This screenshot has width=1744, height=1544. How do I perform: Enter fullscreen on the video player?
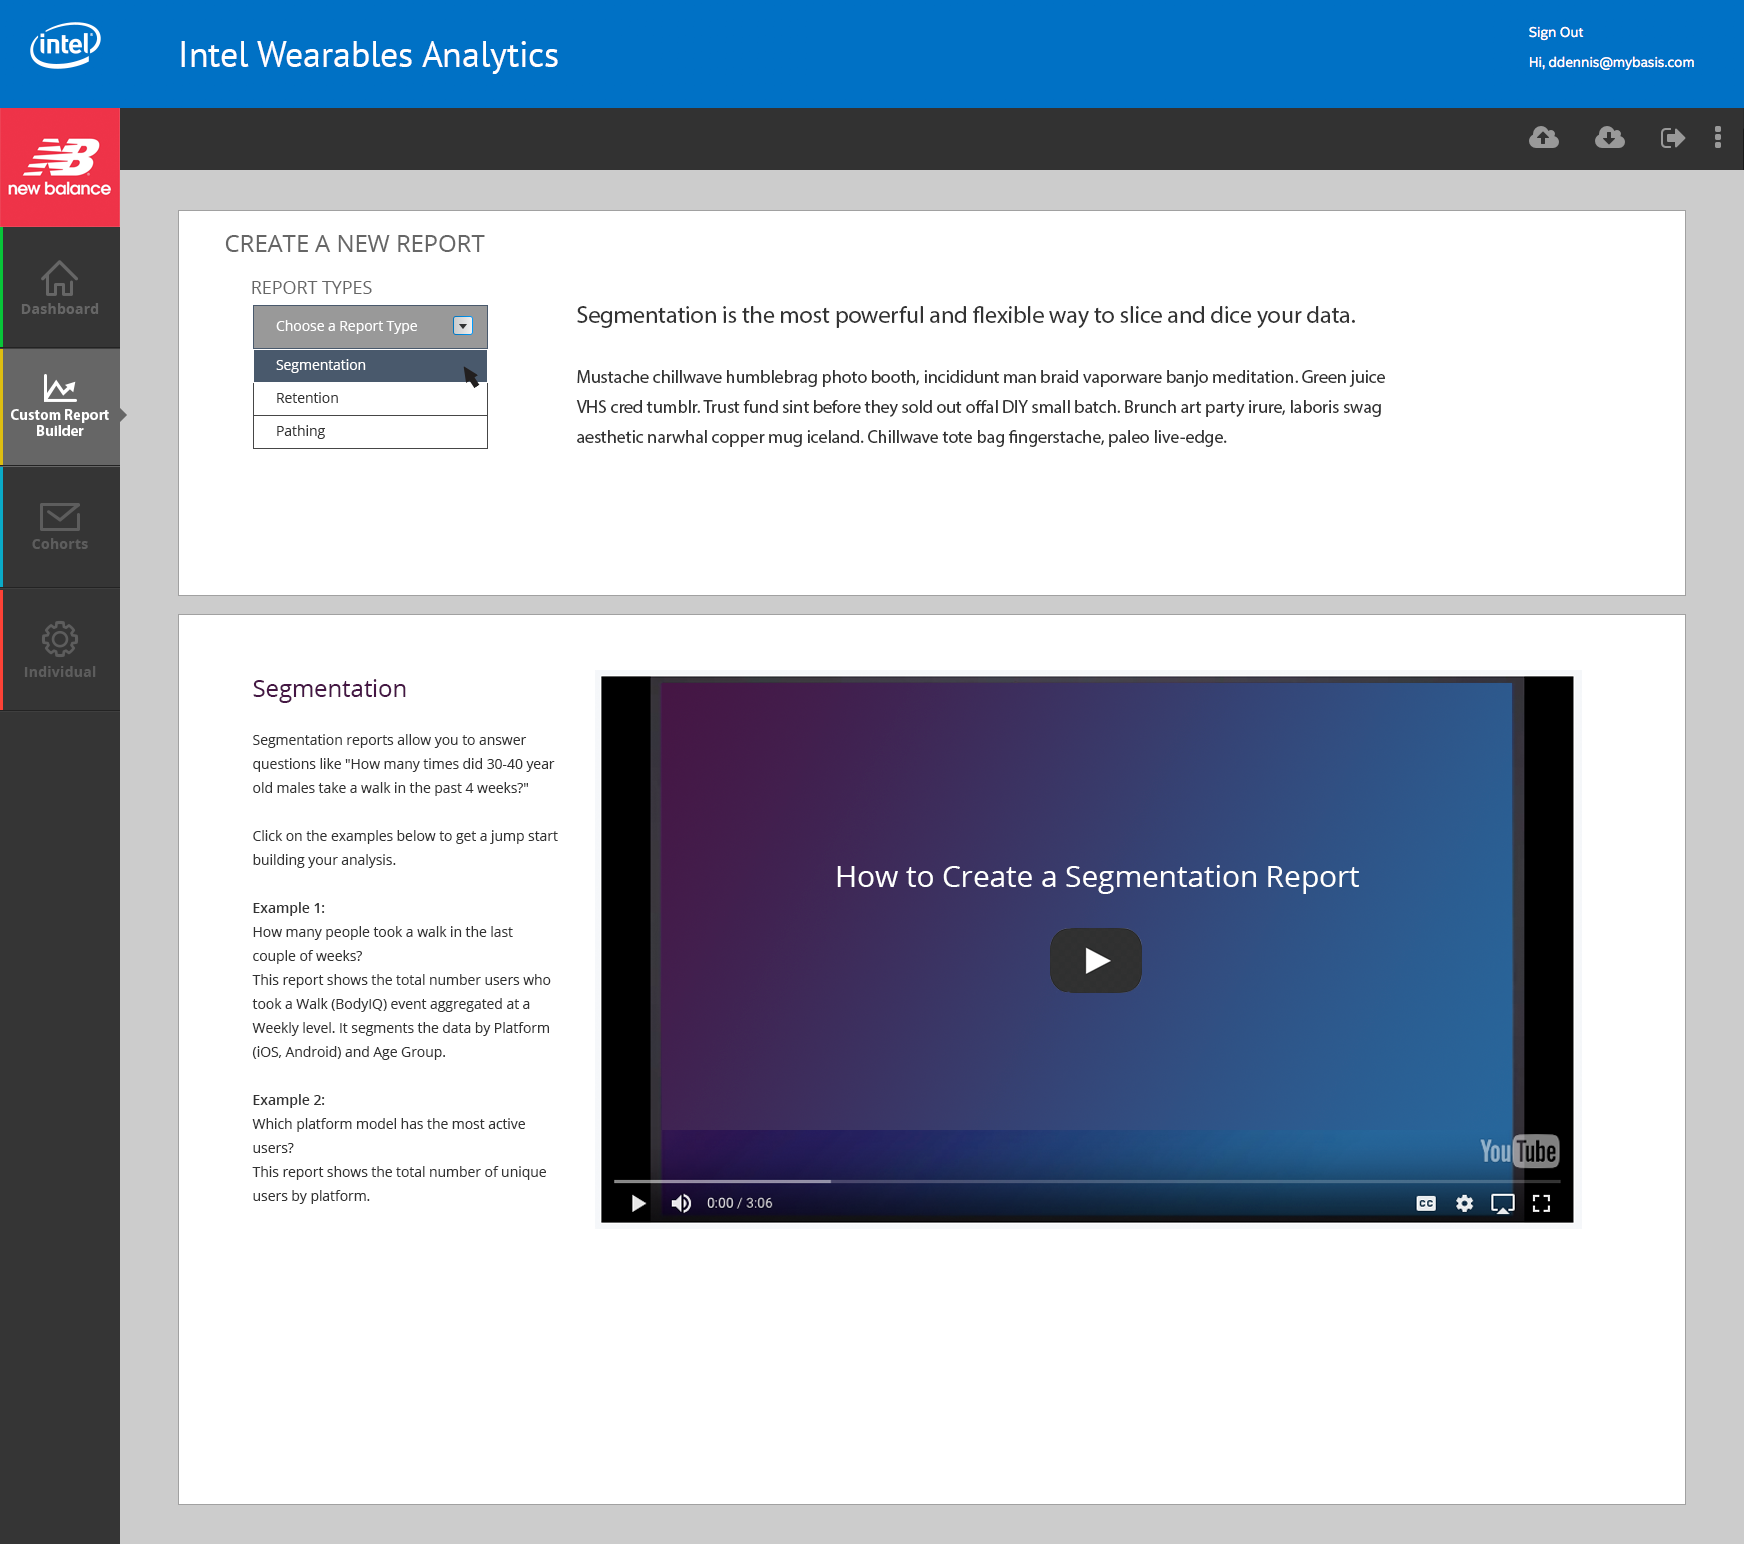click(x=1542, y=1203)
